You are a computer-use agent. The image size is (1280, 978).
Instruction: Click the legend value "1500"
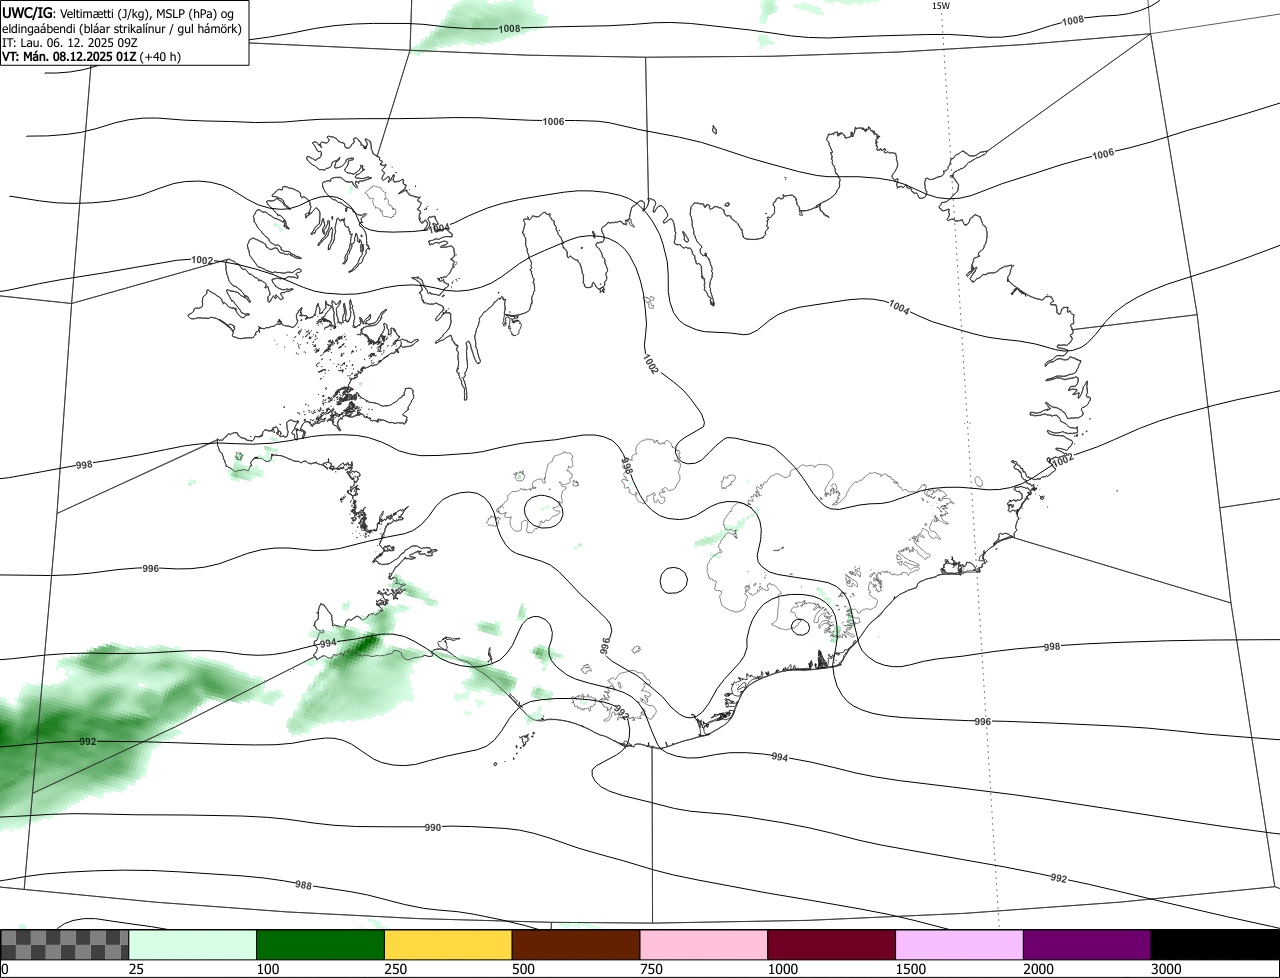point(910,969)
